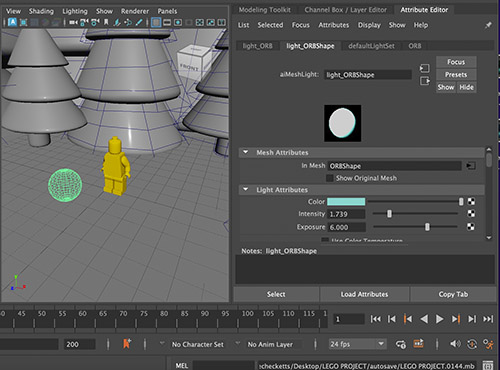Toggle the field chart icon
This screenshot has height=370, width=500.
tap(199, 22)
